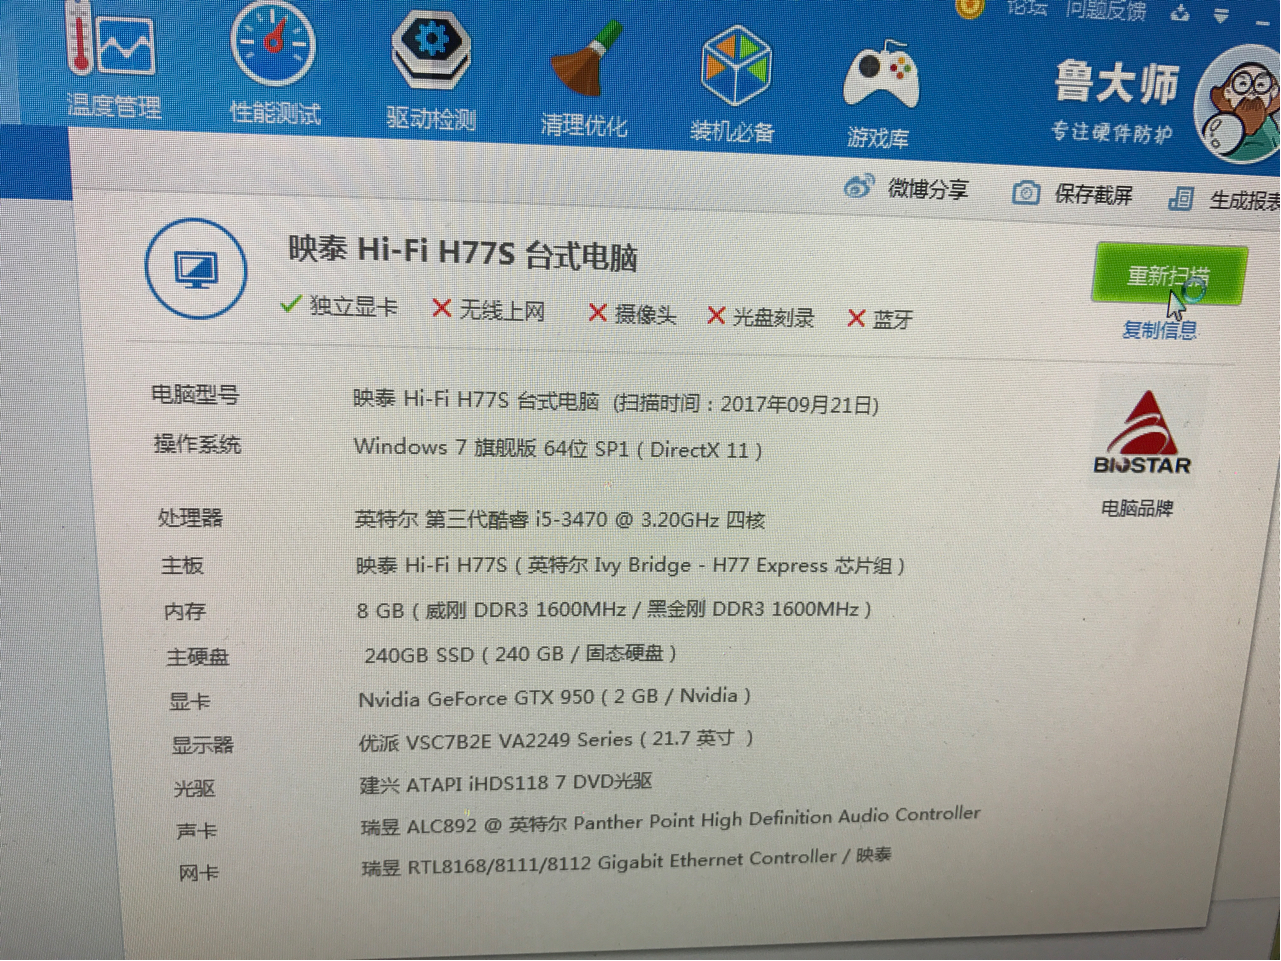Click the Nvidia GeForce GTX 950 value
The width and height of the screenshot is (1281, 961).
coord(554,697)
